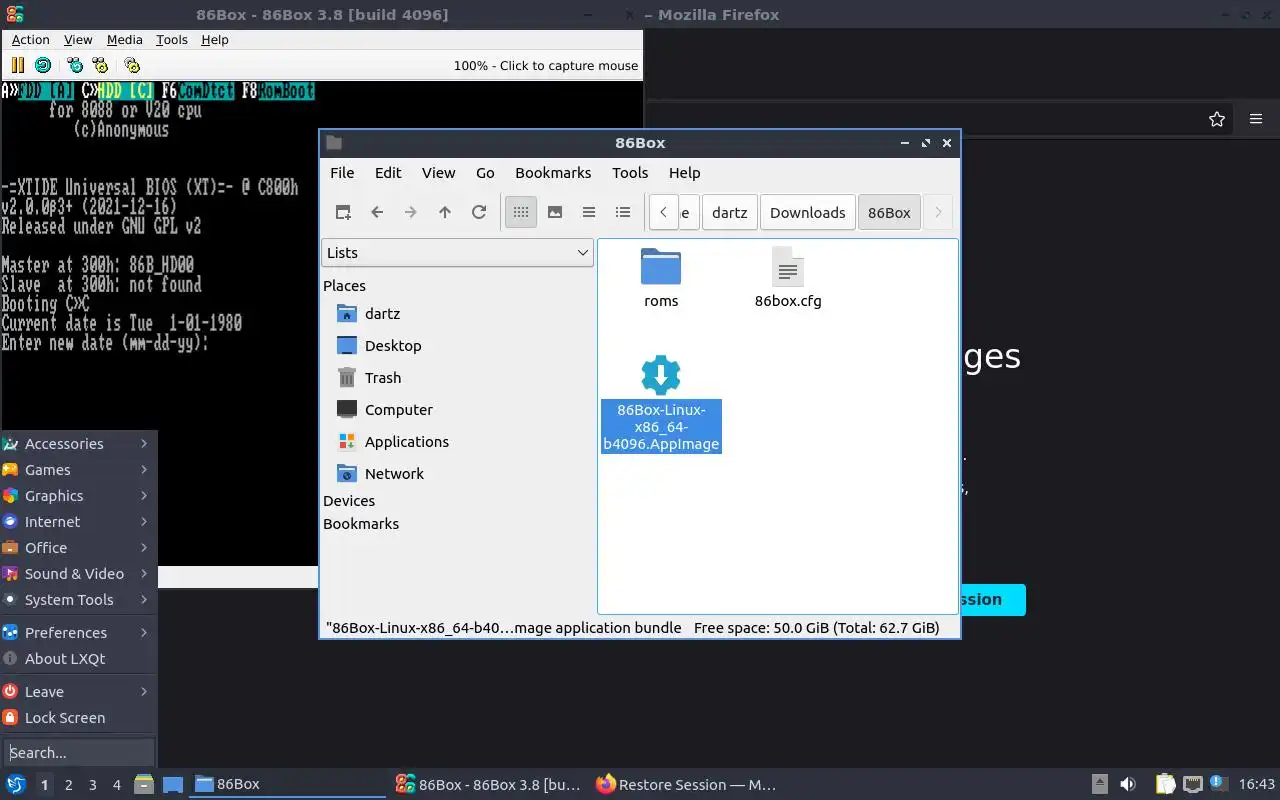The height and width of the screenshot is (800, 1280).
Task: Expand Accessories submenu in start menu
Action: point(78,444)
